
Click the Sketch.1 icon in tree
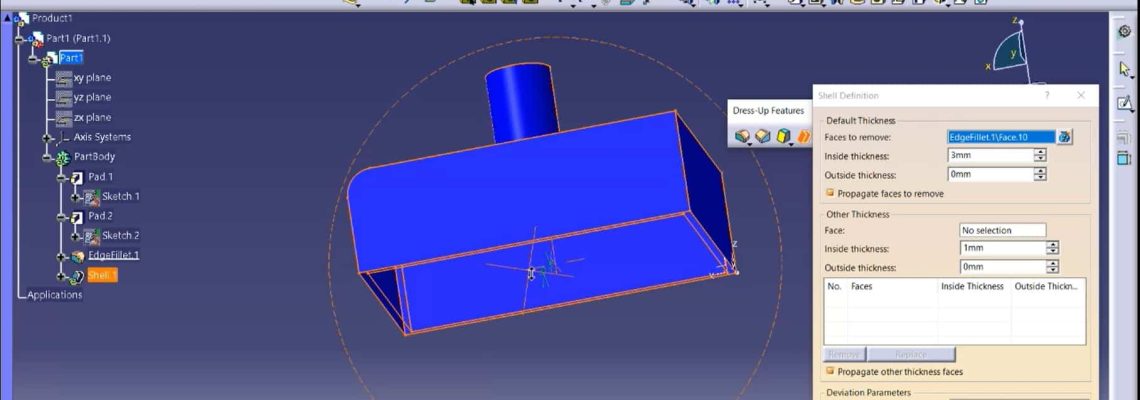click(92, 197)
